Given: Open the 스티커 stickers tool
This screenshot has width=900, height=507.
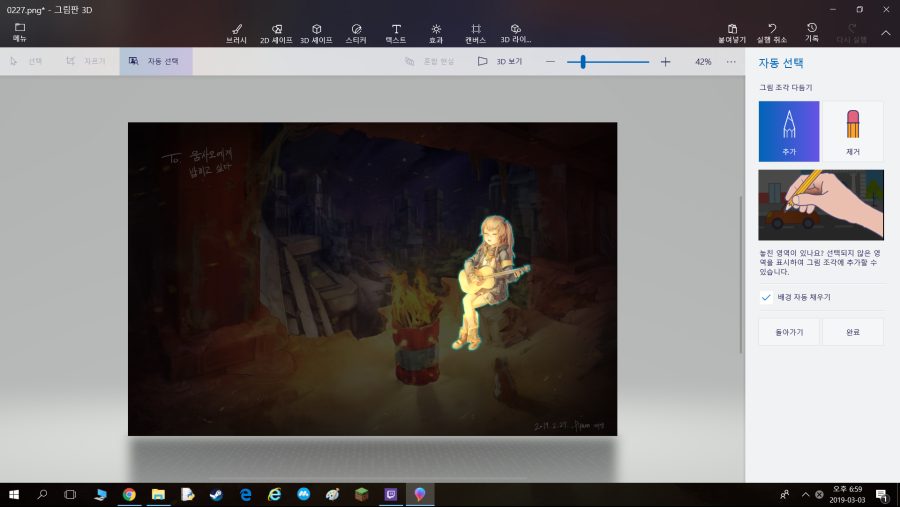Looking at the screenshot, I should pyautogui.click(x=356, y=34).
